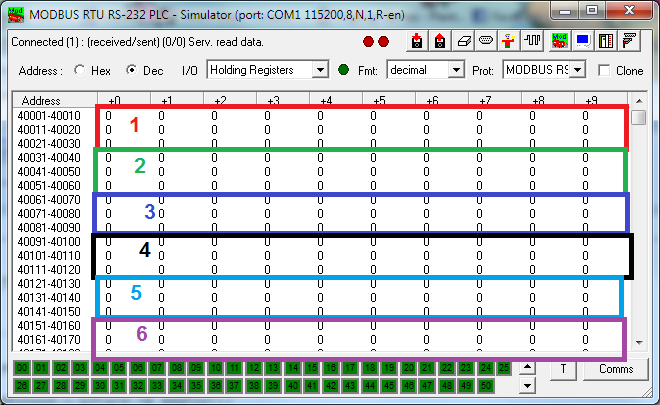Select row 40041-40050 address
The height and width of the screenshot is (405, 660).
(x=49, y=172)
